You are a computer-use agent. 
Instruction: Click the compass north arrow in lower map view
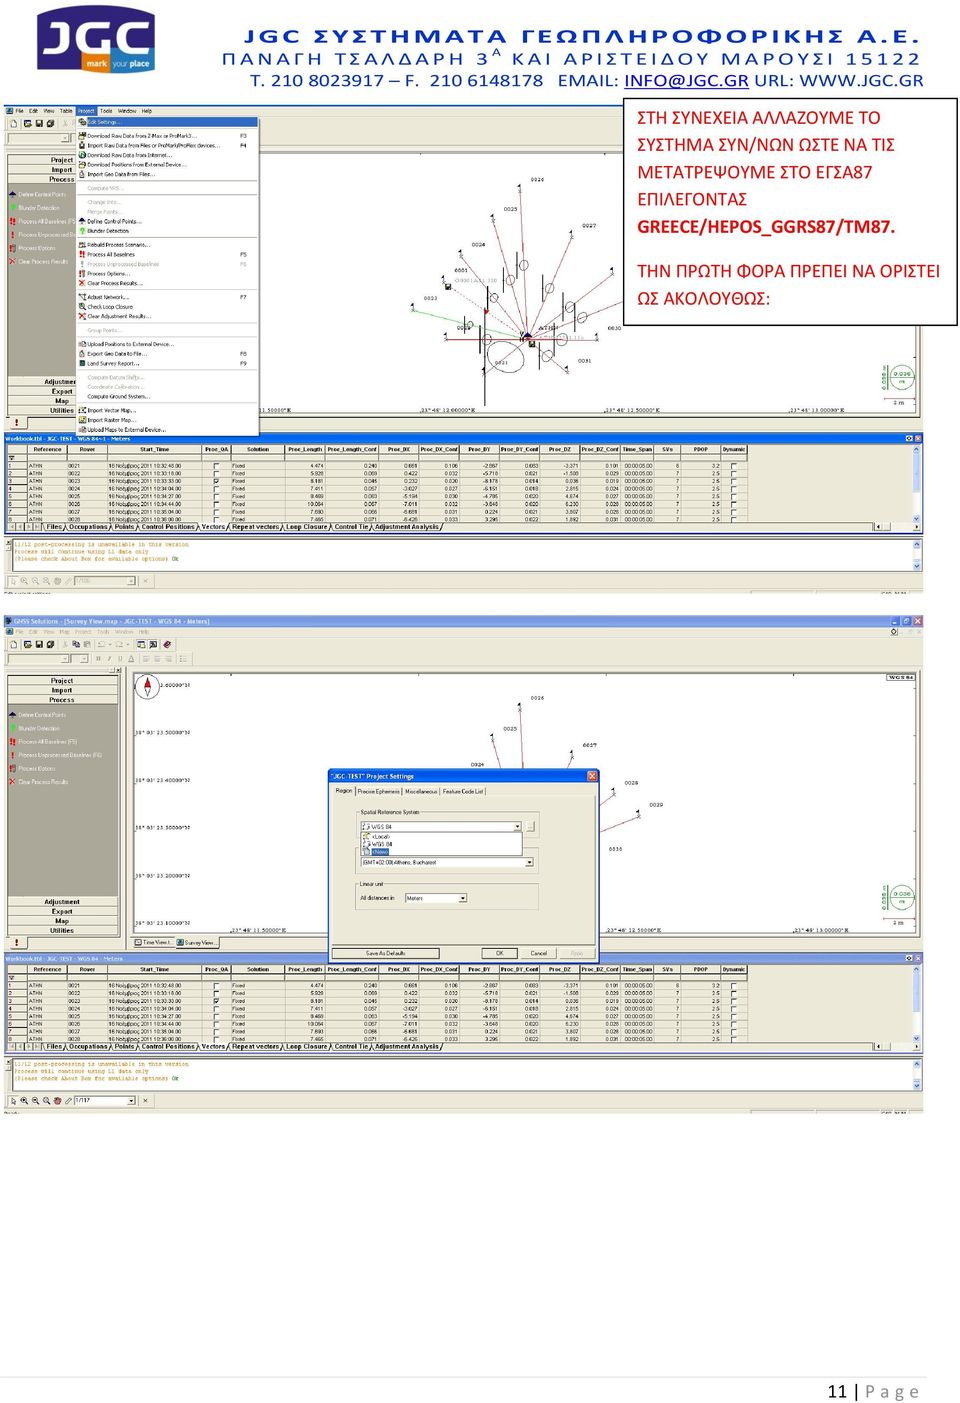click(147, 686)
